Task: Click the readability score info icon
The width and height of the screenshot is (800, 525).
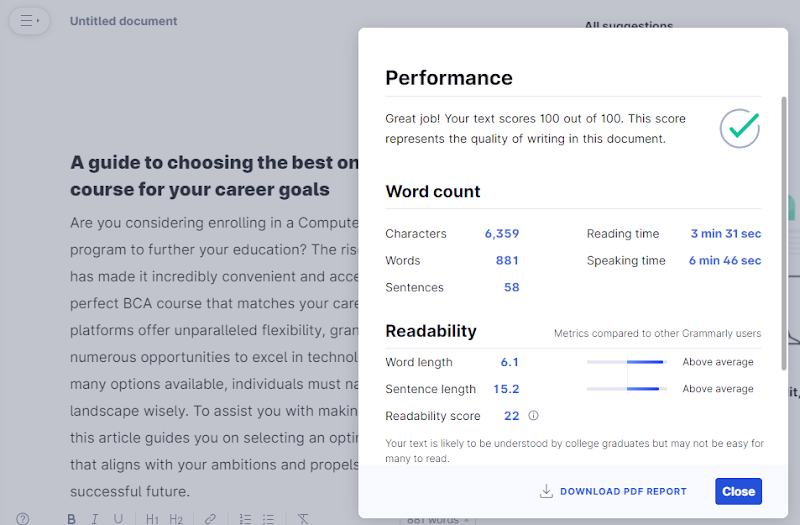Action: pyautogui.click(x=533, y=416)
